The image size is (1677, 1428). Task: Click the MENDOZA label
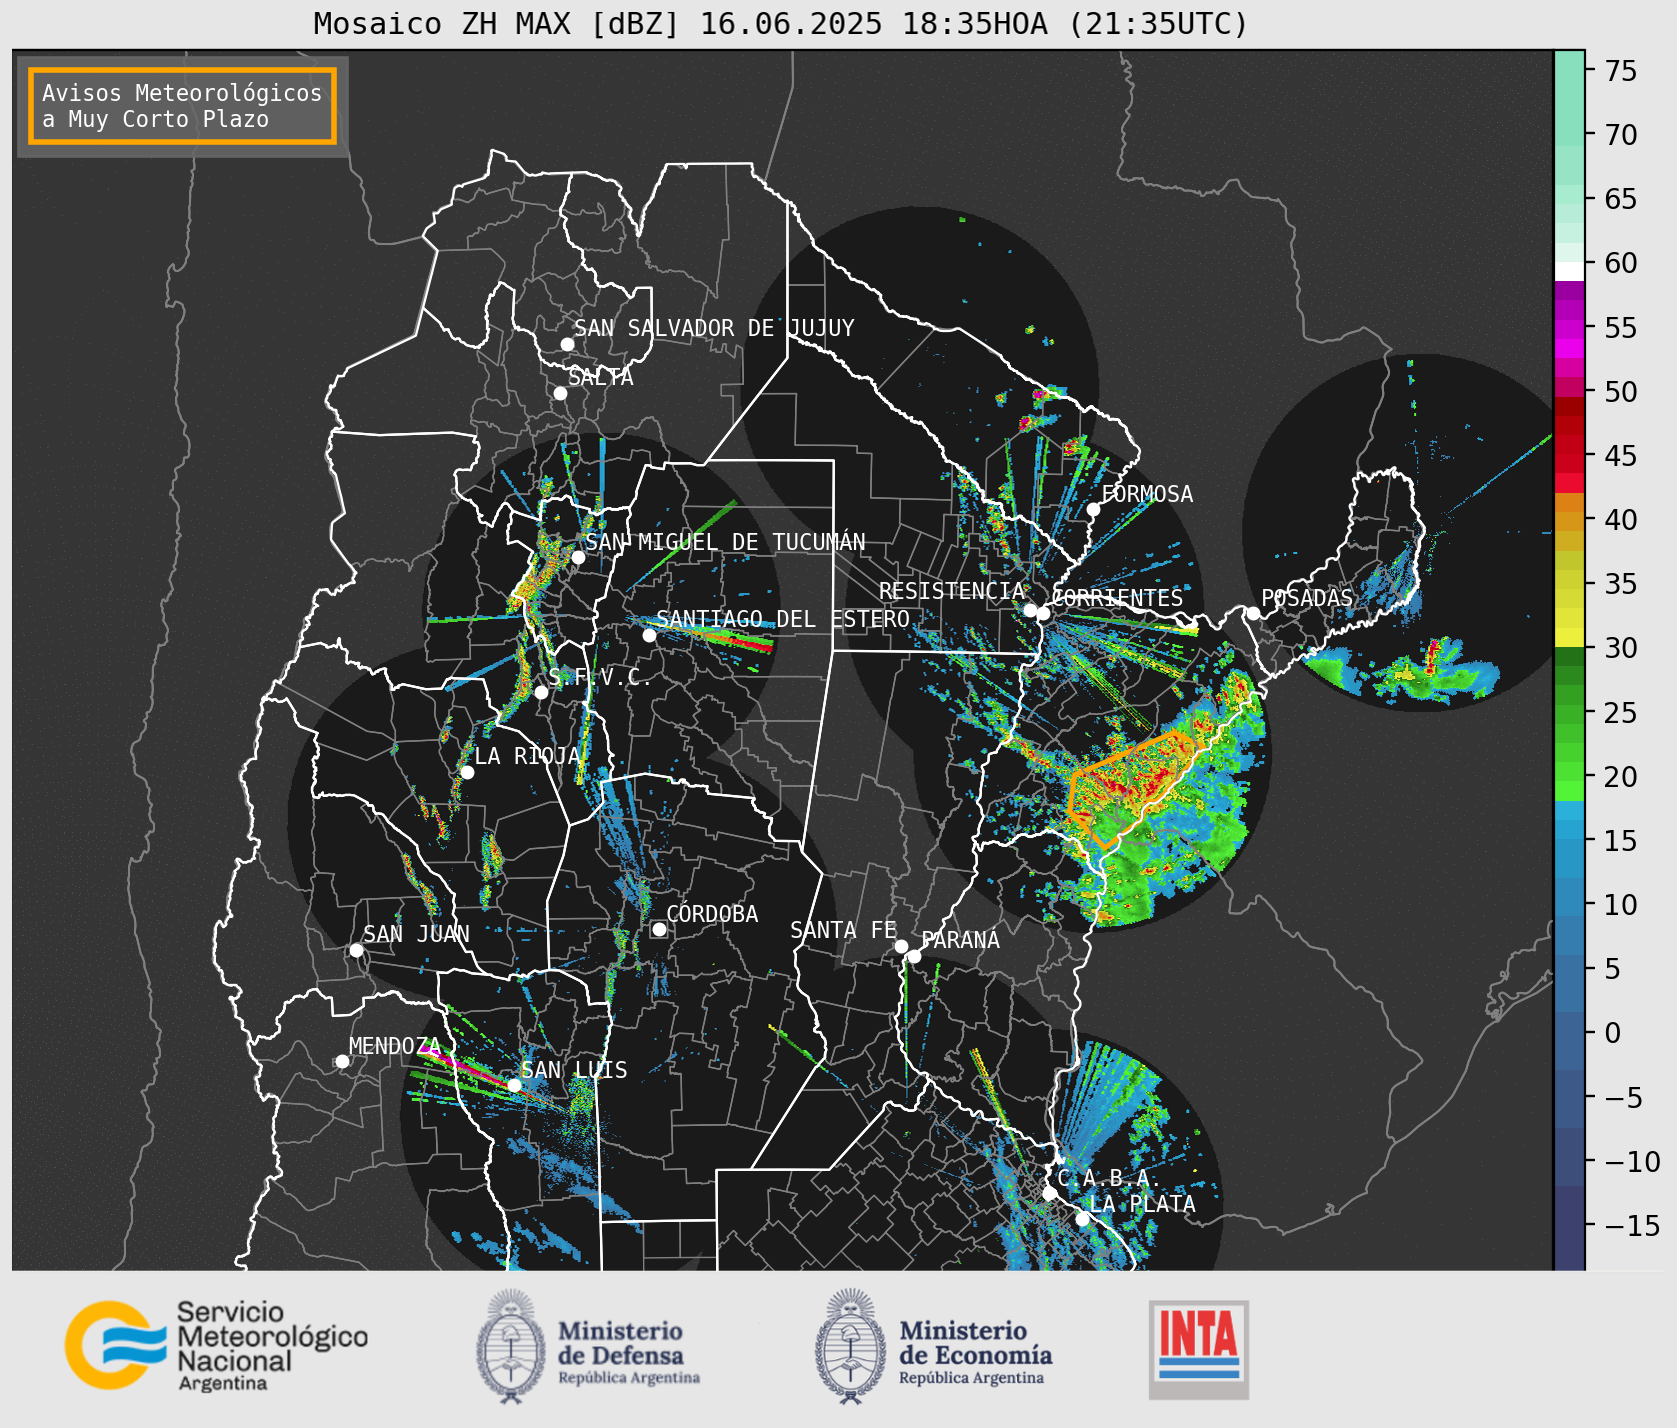pos(395,1046)
